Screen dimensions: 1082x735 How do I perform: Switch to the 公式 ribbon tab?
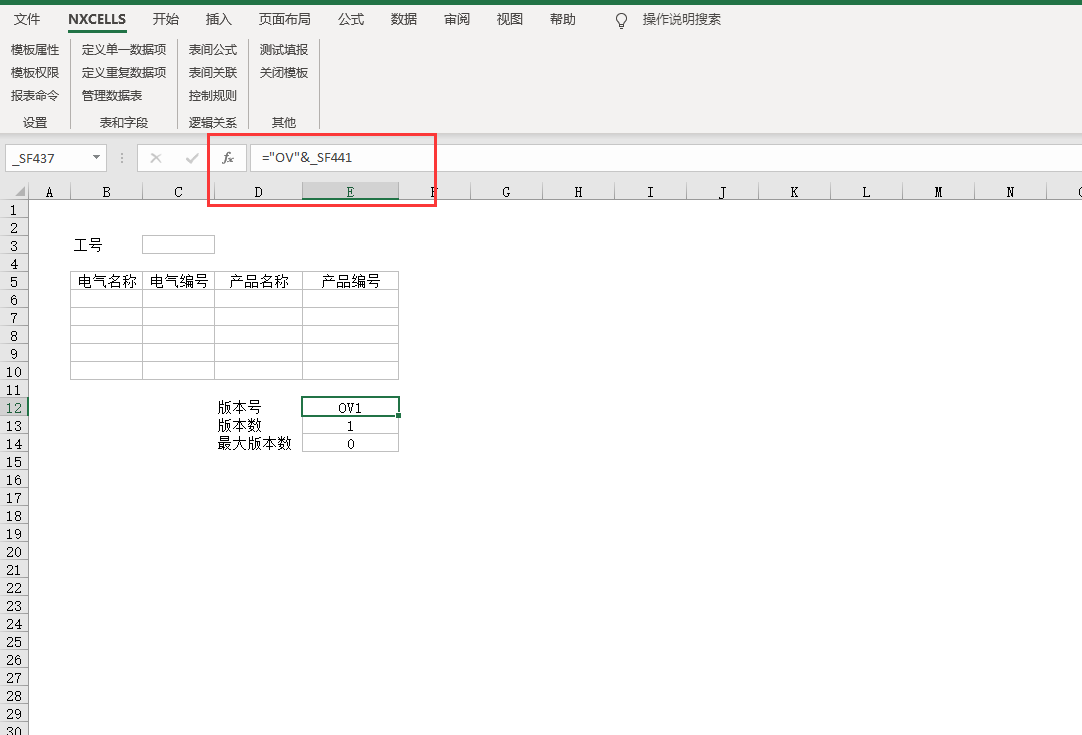coord(351,20)
